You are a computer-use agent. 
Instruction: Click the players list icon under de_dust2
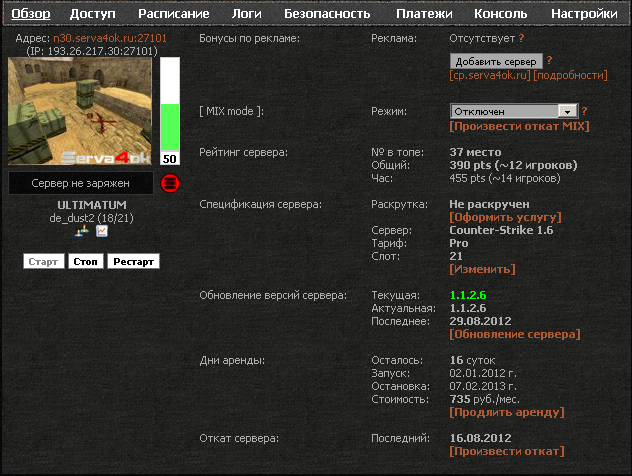point(82,231)
